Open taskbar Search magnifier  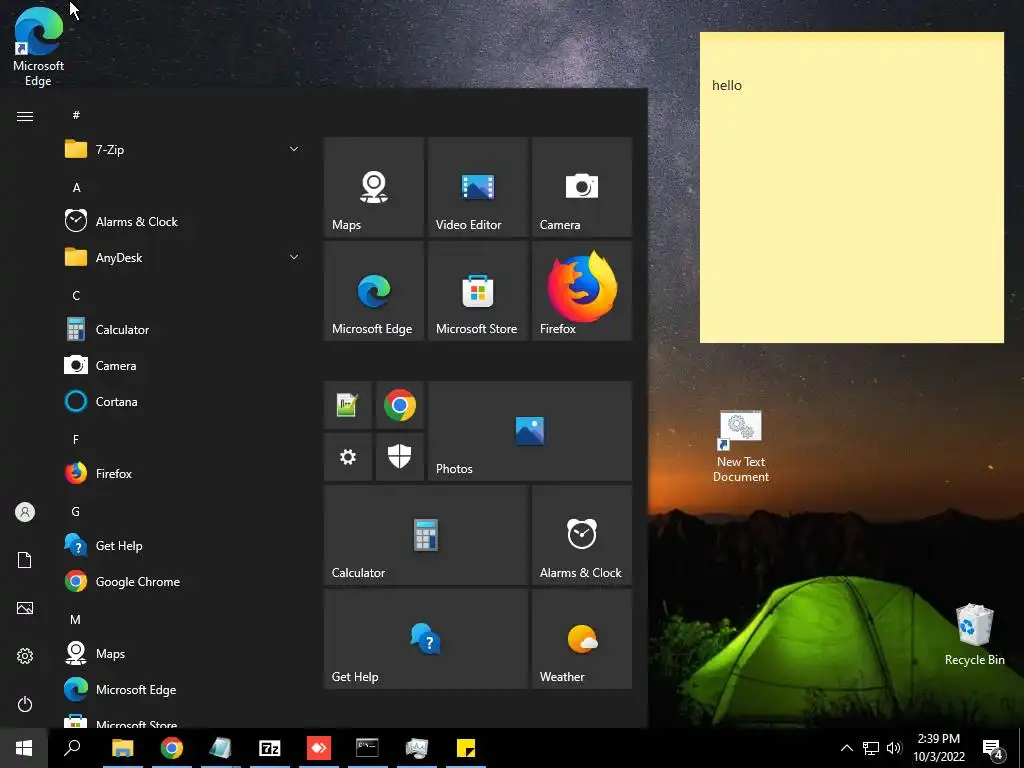pos(72,748)
